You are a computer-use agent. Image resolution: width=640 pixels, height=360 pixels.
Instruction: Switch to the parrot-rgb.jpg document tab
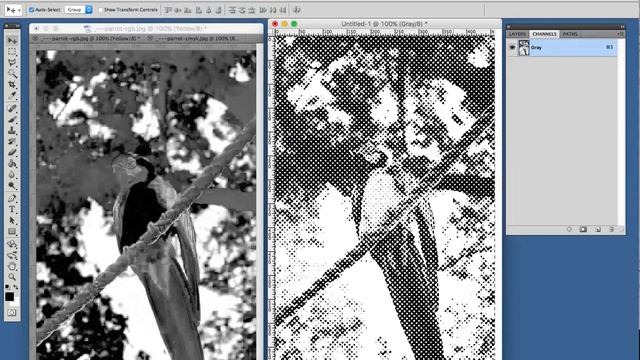(x=91, y=38)
